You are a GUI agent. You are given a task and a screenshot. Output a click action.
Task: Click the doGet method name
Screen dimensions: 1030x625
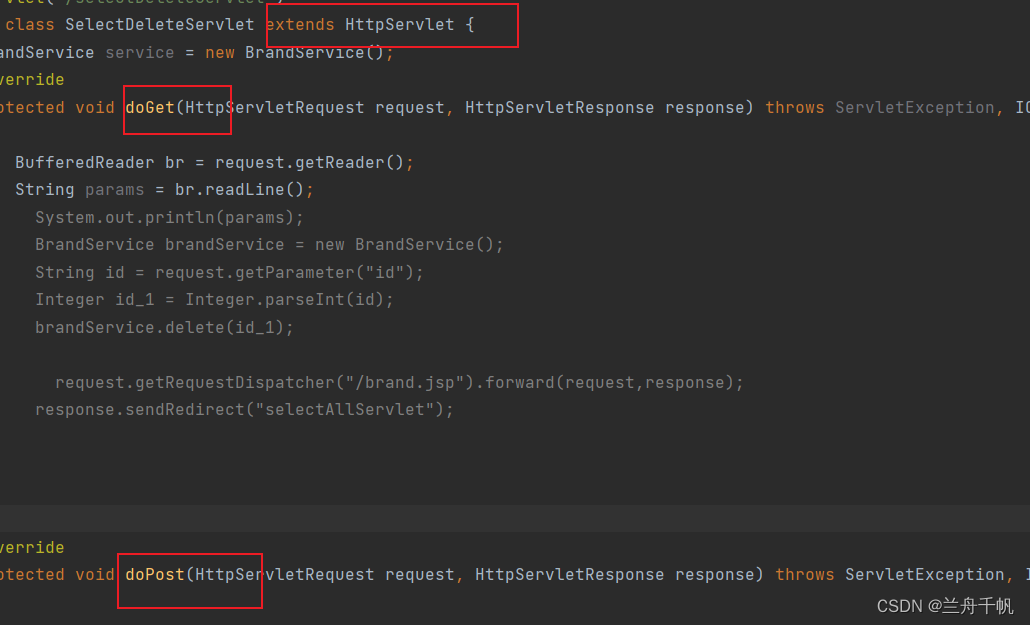[x=150, y=108]
